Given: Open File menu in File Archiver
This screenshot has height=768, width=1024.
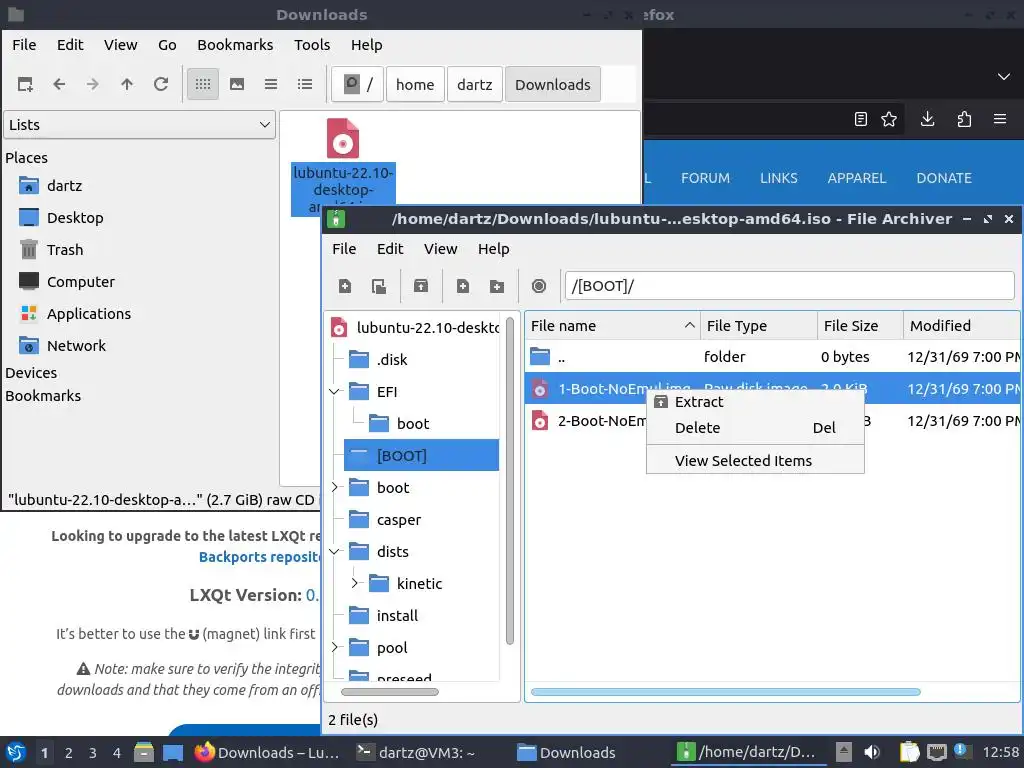Looking at the screenshot, I should tap(344, 249).
